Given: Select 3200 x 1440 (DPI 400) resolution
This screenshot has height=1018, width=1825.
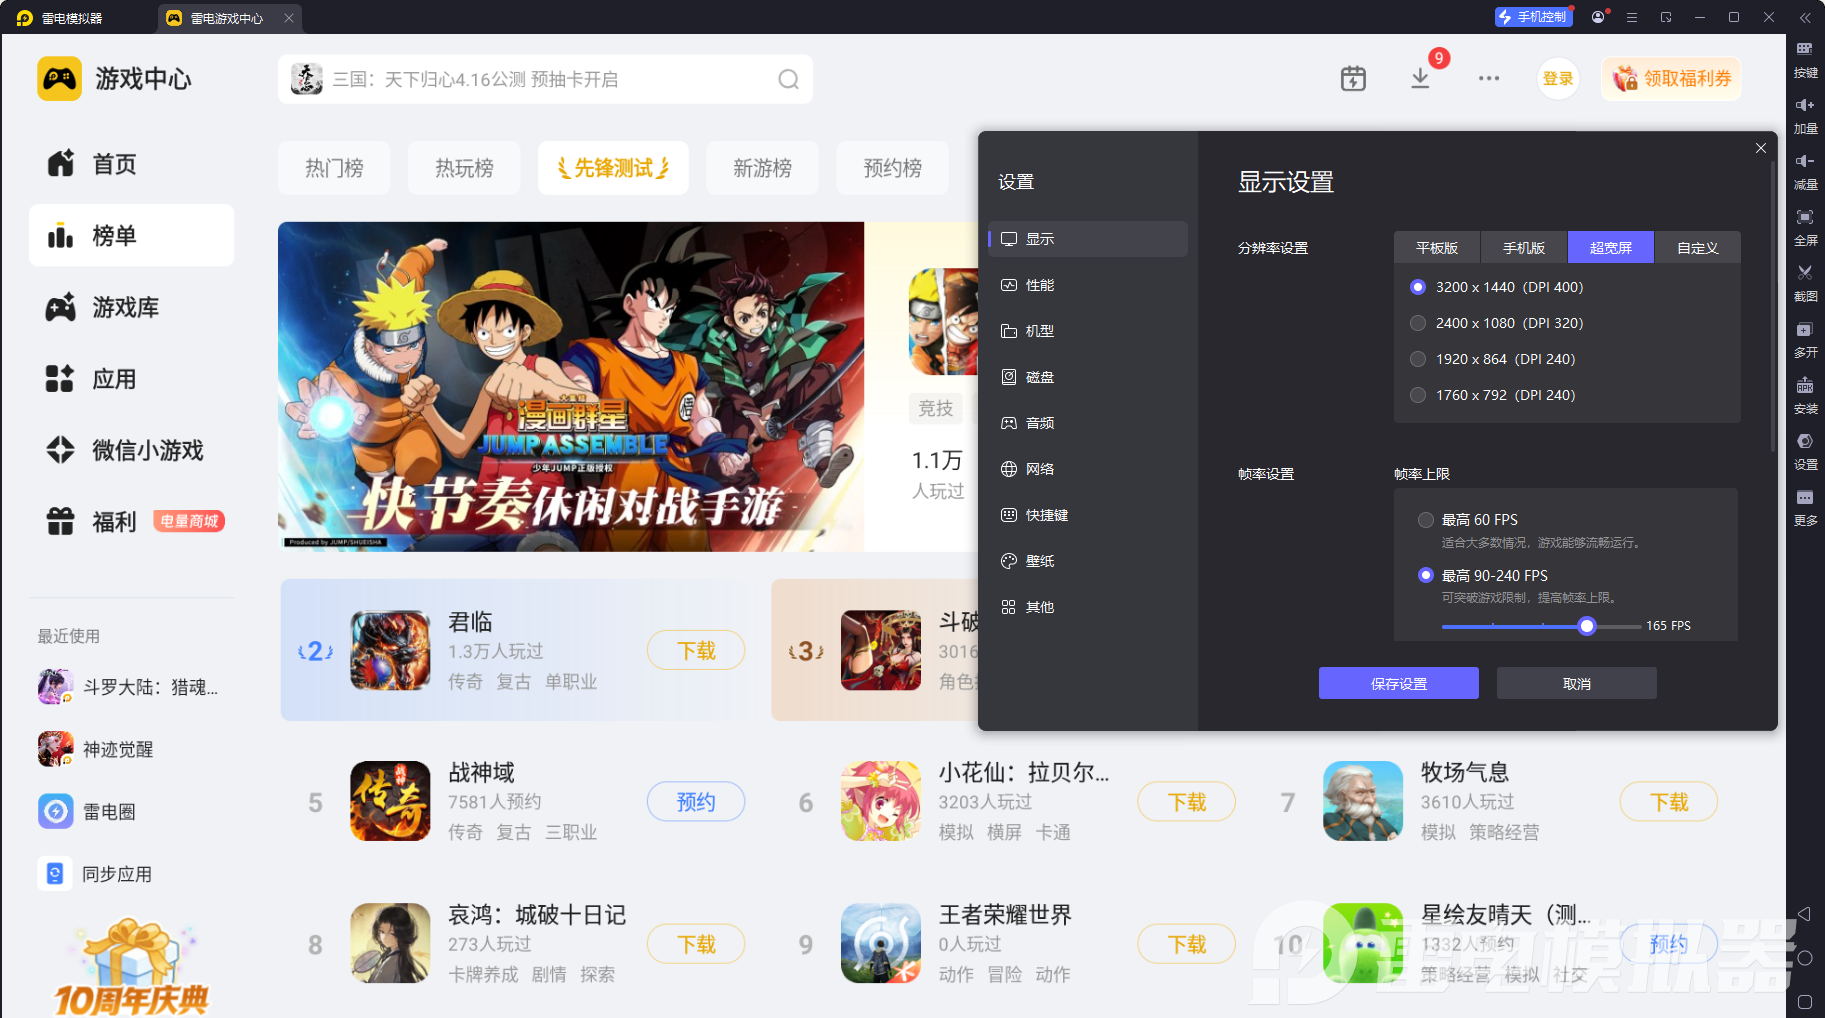Looking at the screenshot, I should (x=1417, y=287).
